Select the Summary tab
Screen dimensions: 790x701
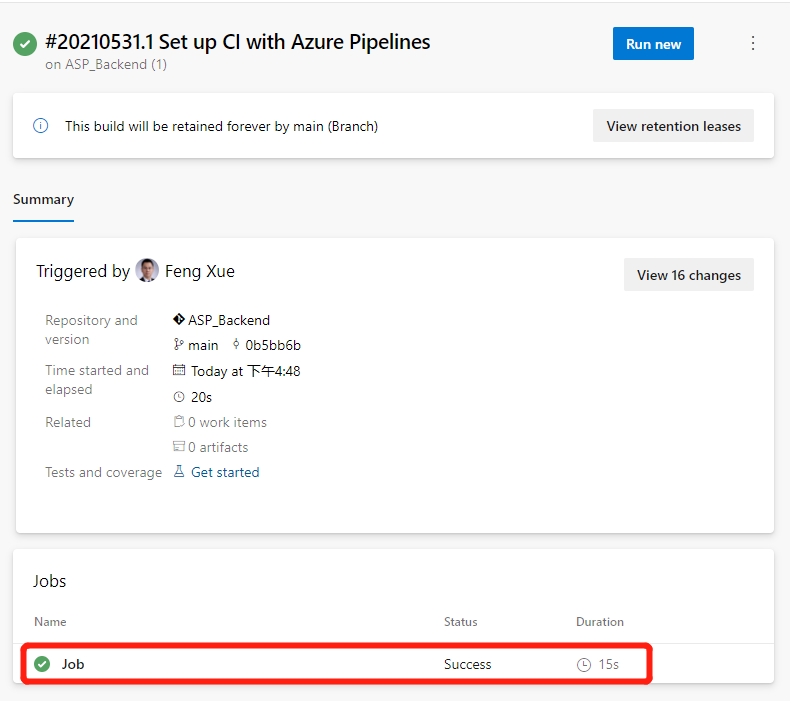(x=43, y=200)
